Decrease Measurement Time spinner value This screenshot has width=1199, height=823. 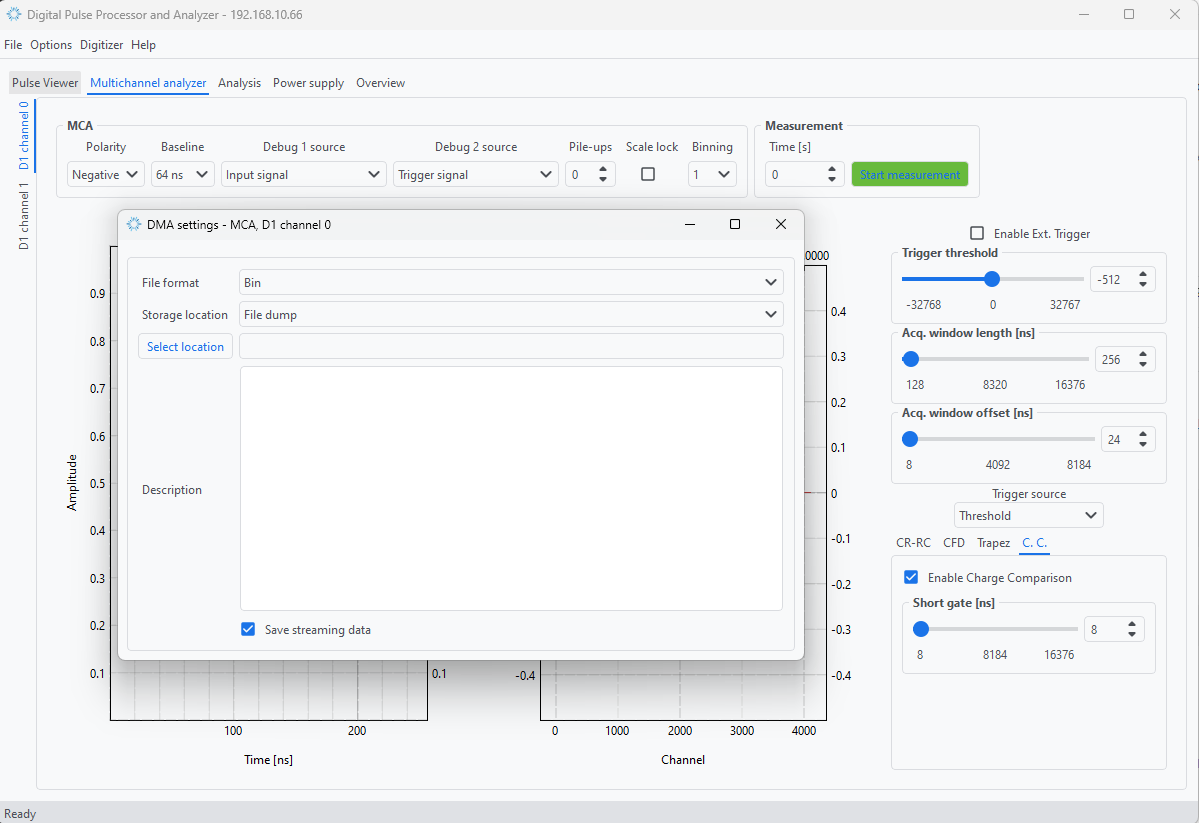point(832,179)
